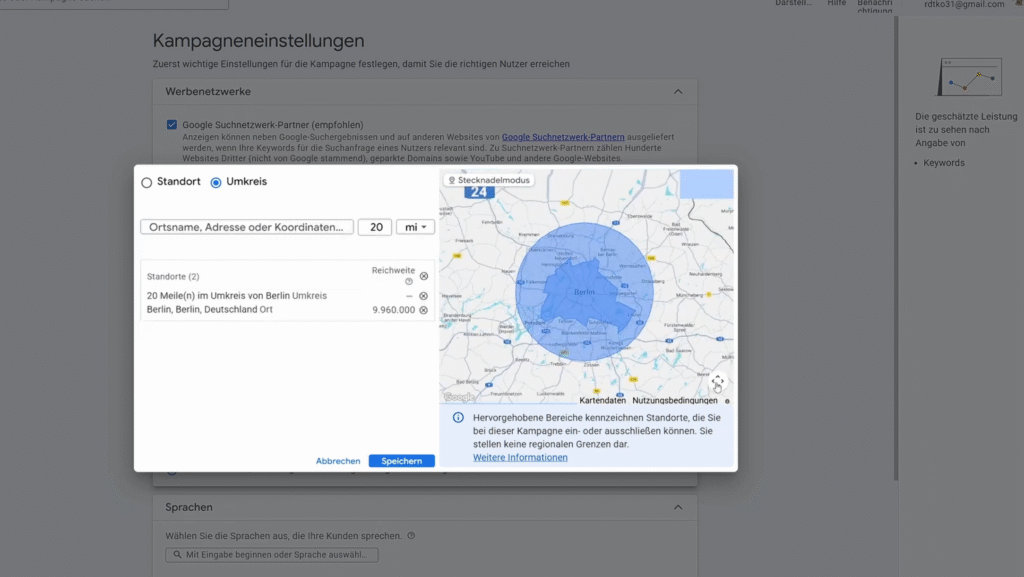Click the page vertical scrollbar
Viewport: 1024px width, 577px height.
point(896,248)
